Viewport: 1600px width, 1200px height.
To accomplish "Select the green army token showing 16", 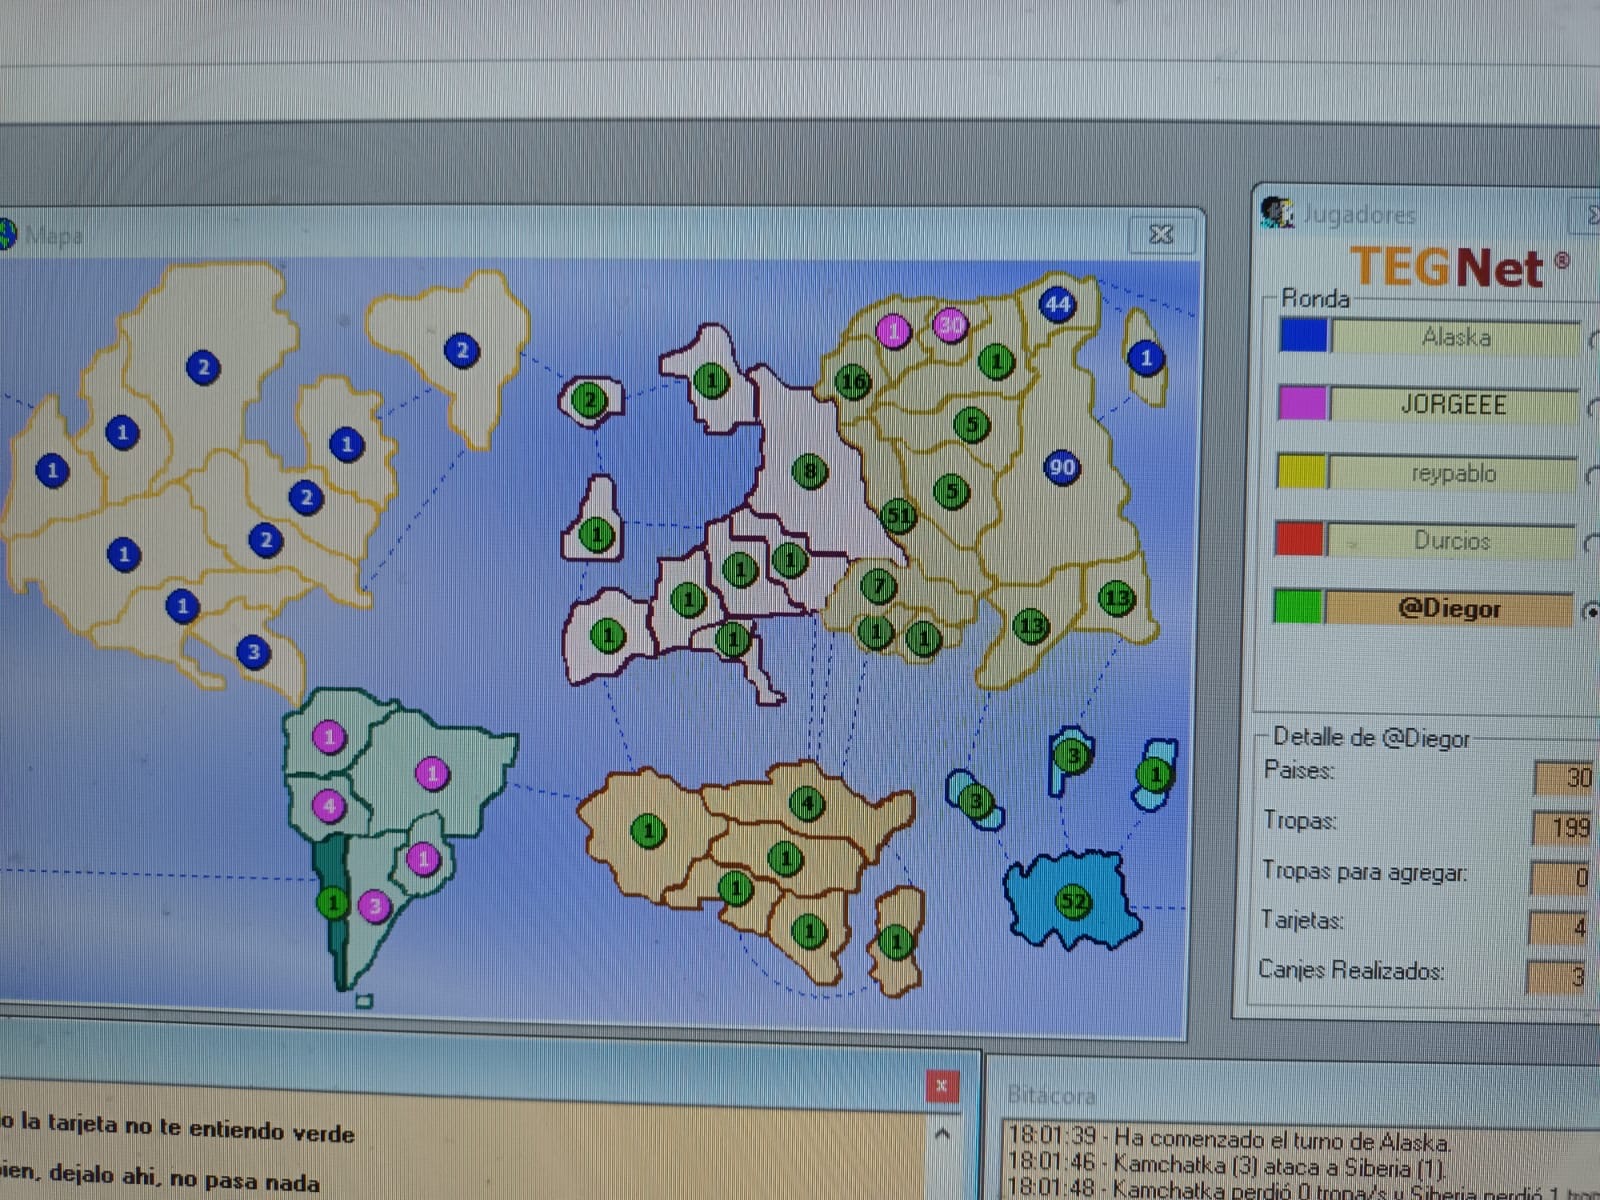I will [x=853, y=381].
